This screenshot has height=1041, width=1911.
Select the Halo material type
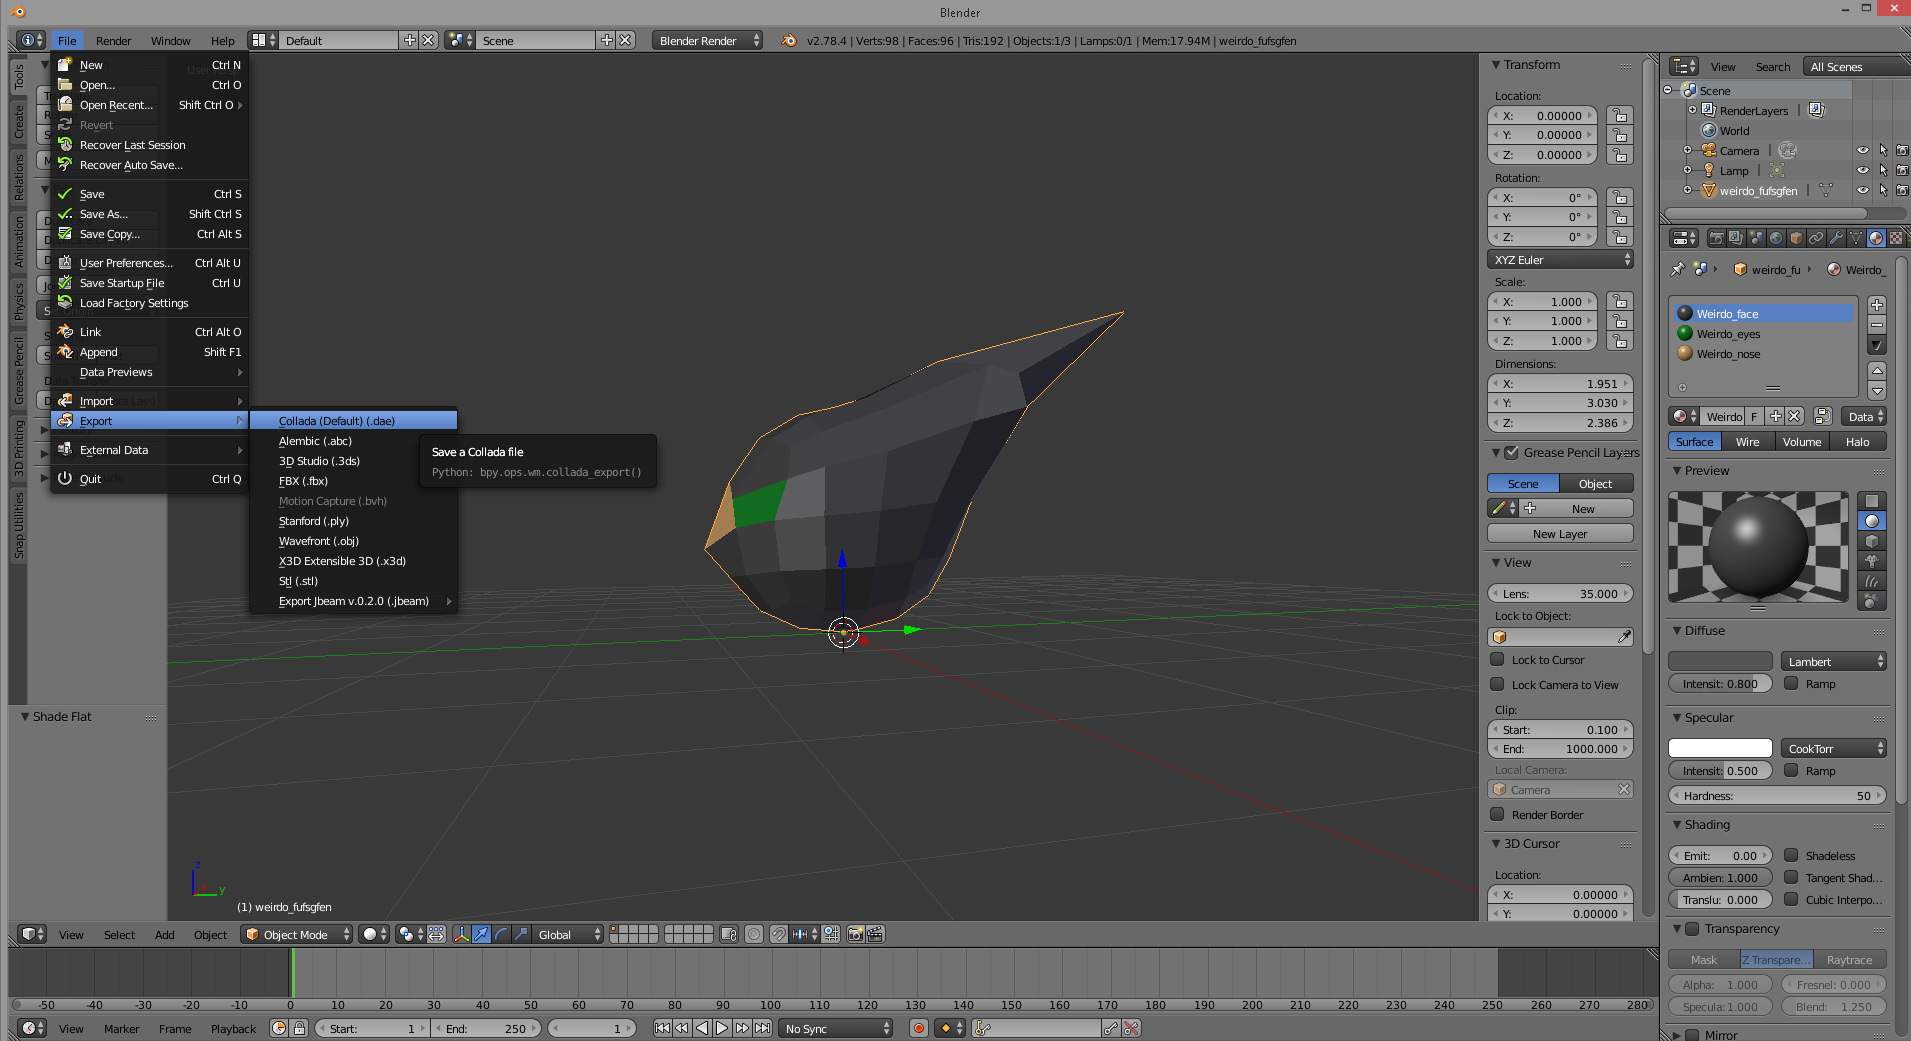click(x=1858, y=442)
